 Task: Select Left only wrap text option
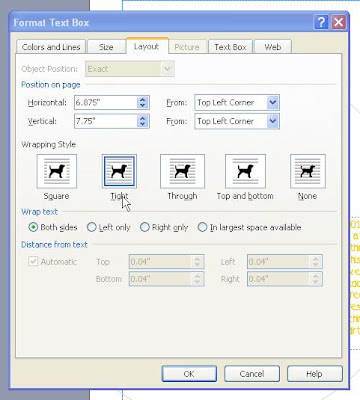click(x=109, y=227)
